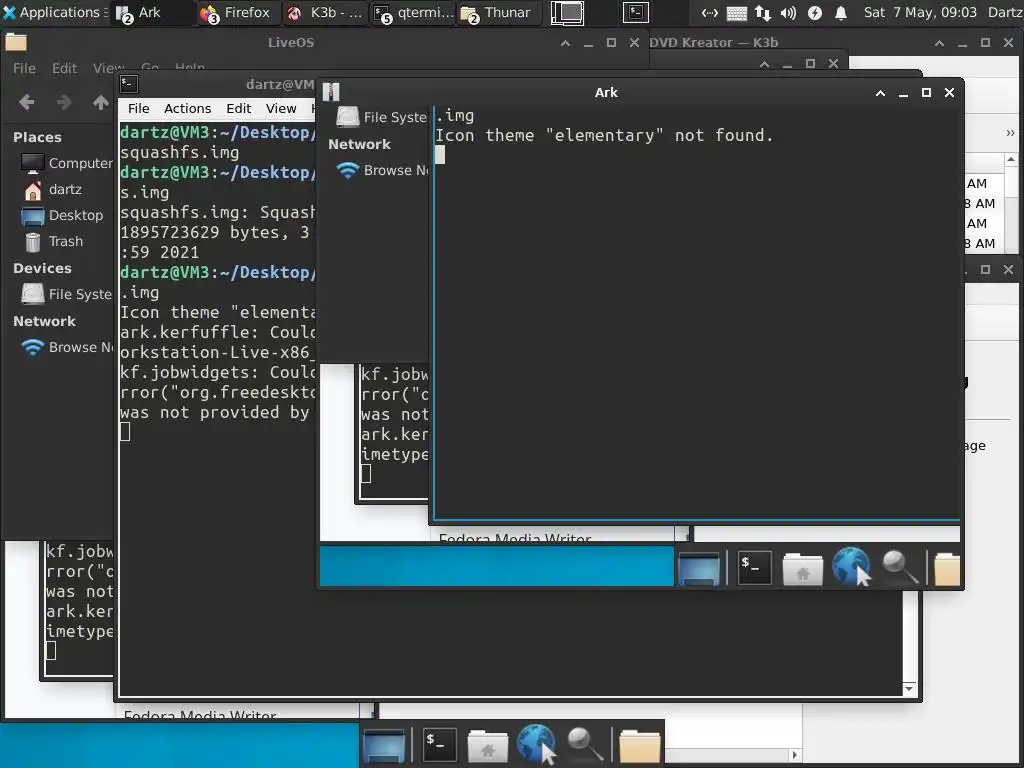Viewport: 1024px width, 768px height.
Task: Open View menu in the terminal window
Action: coord(281,108)
